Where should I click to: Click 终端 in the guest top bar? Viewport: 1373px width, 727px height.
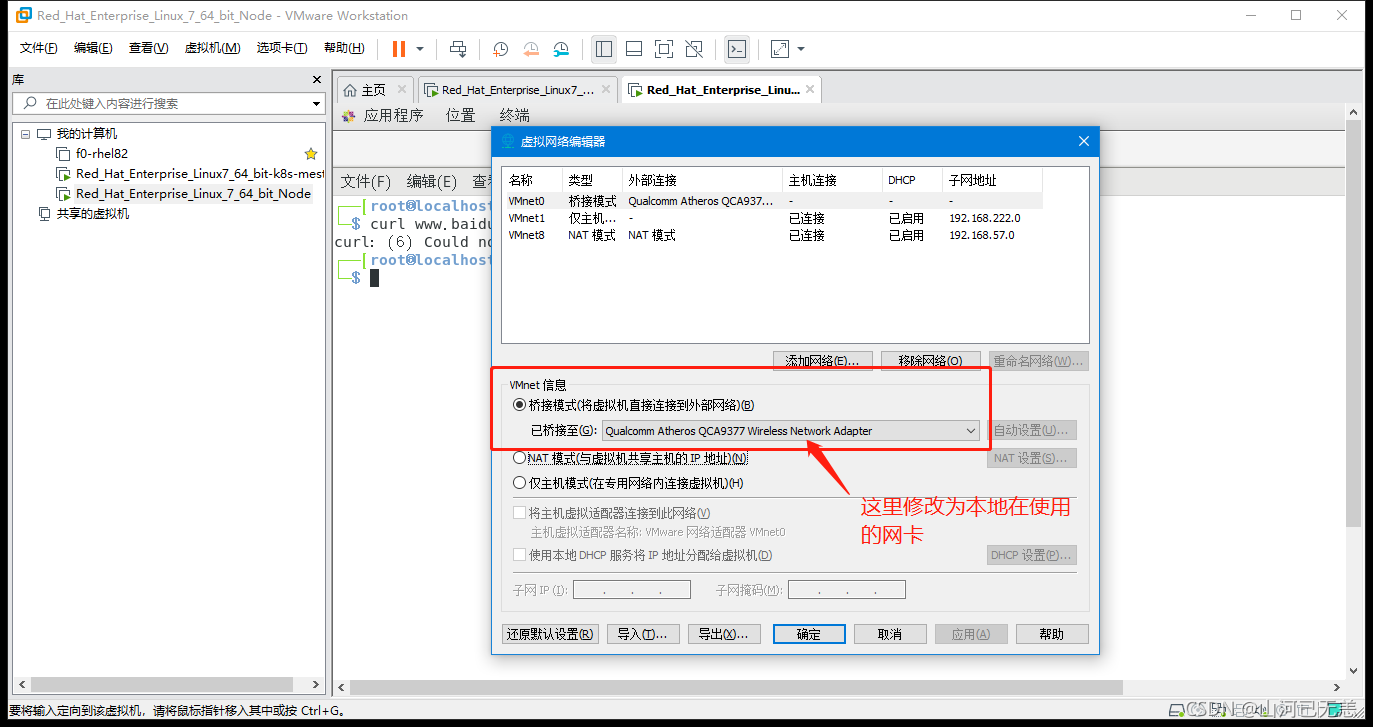coord(515,116)
